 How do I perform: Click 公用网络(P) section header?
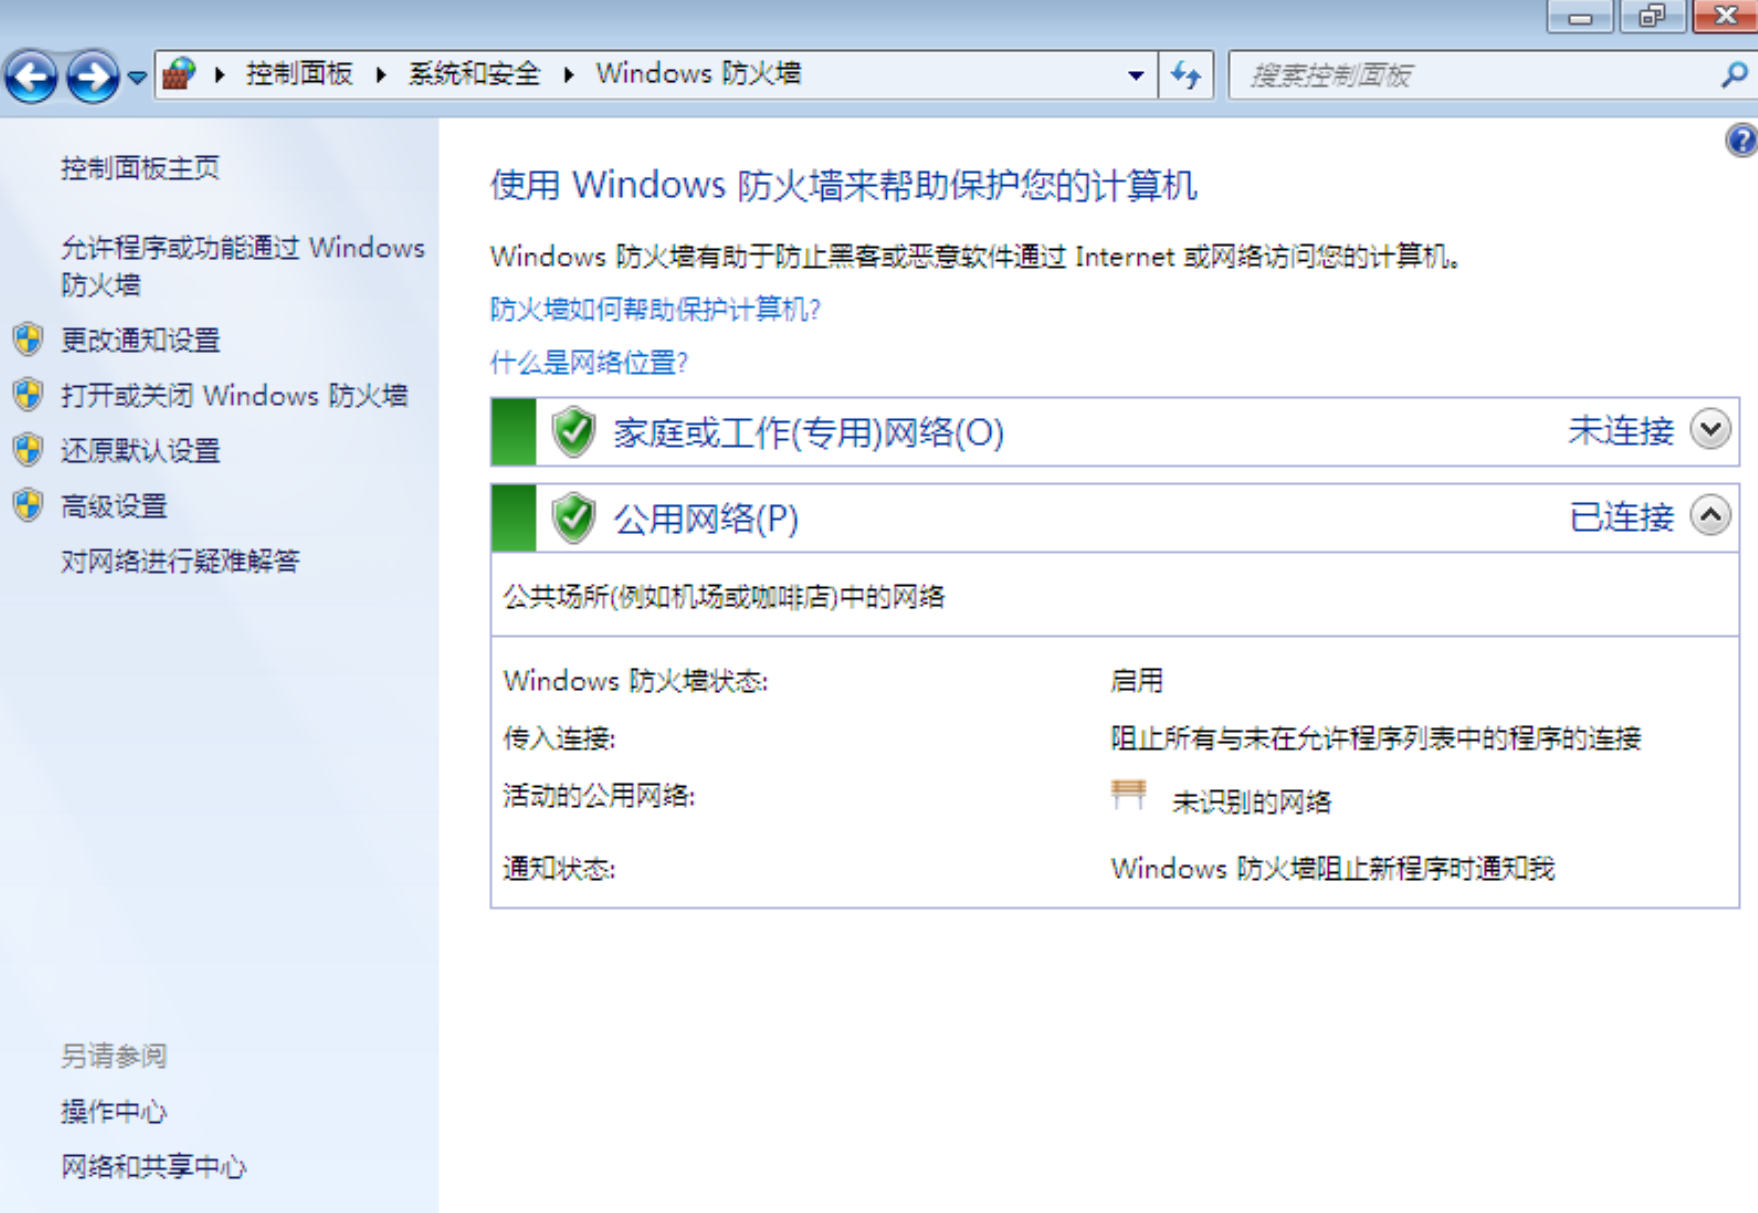(x=706, y=518)
